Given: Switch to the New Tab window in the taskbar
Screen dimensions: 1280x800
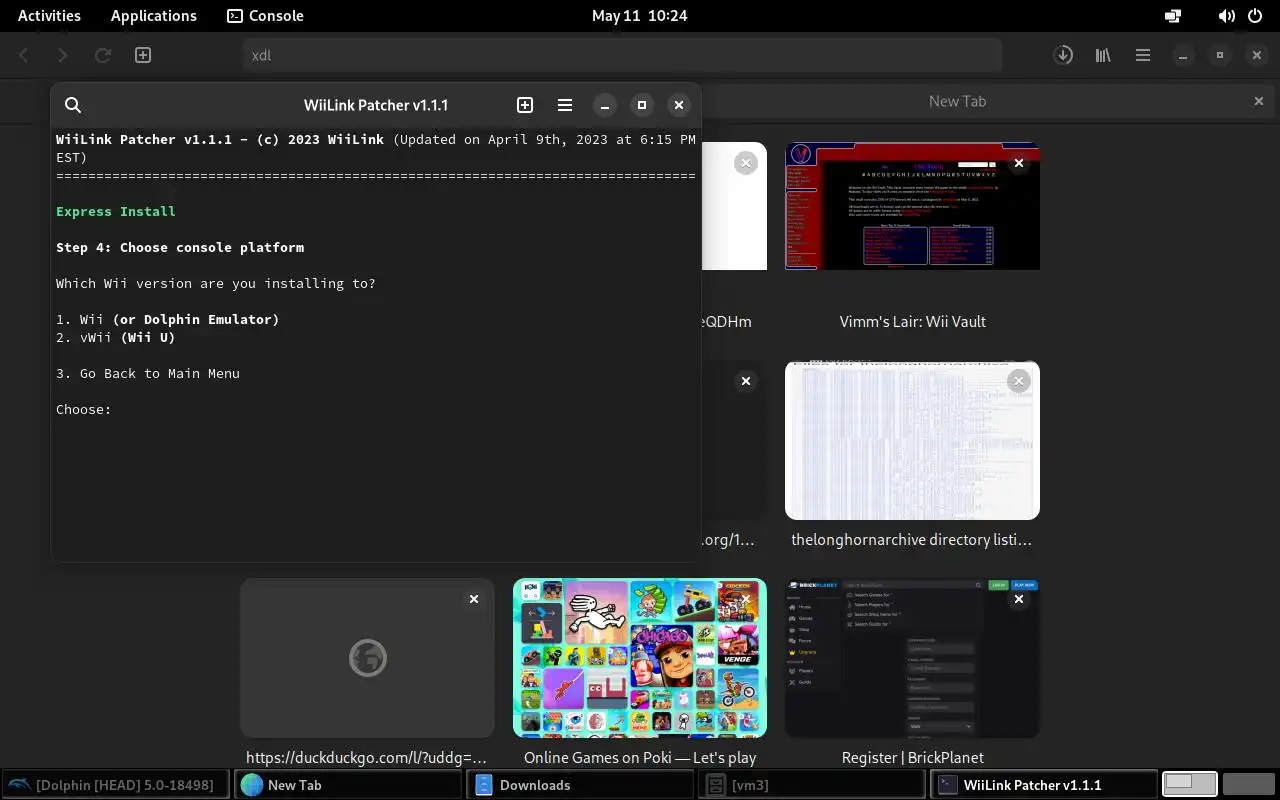Looking at the screenshot, I should point(349,785).
